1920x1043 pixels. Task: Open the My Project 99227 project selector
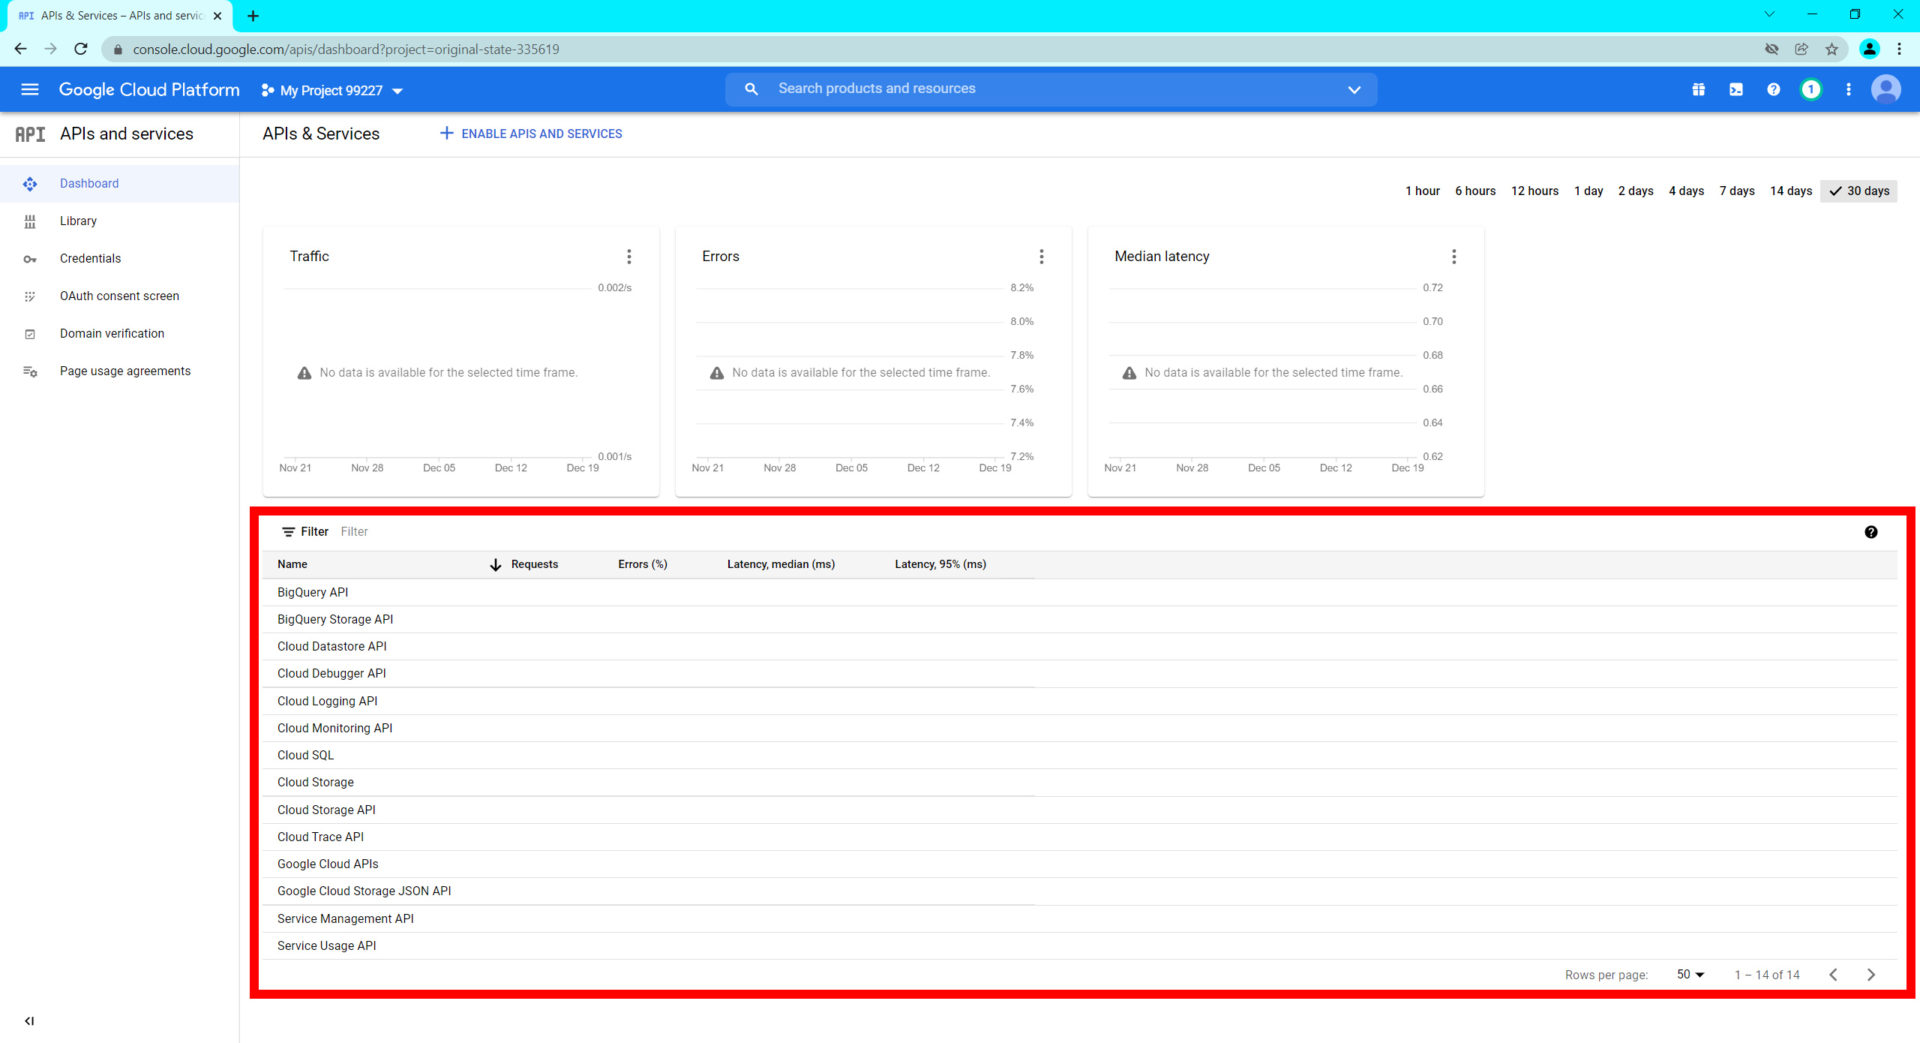point(332,90)
